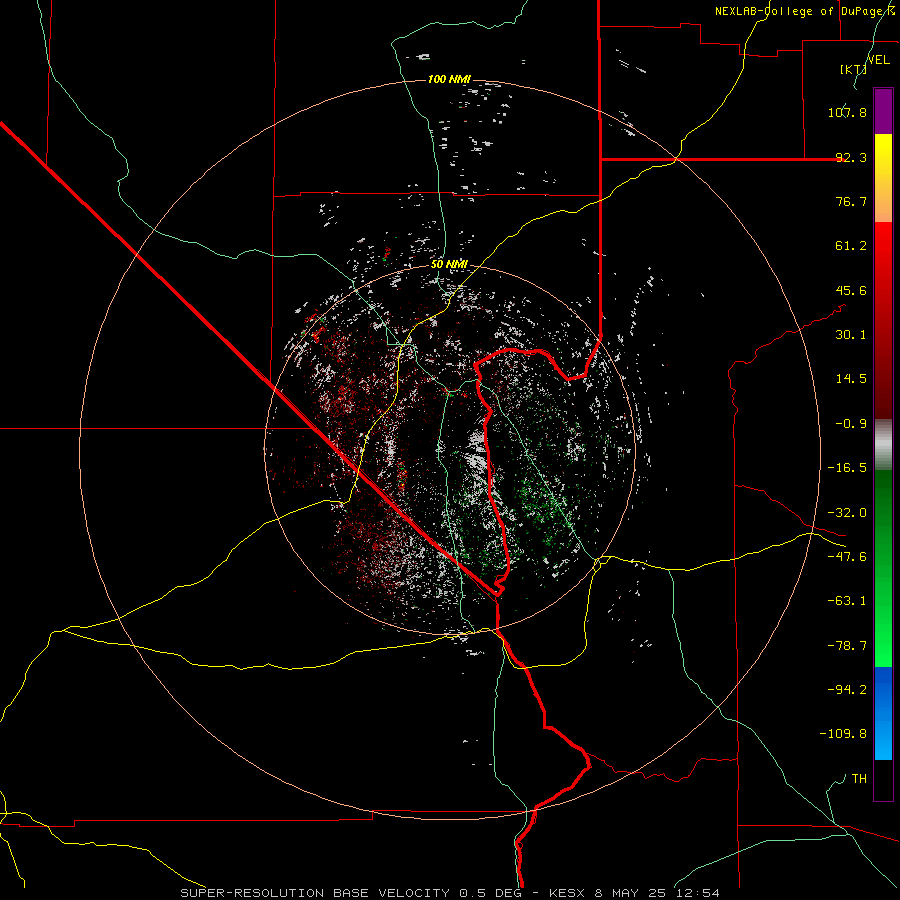Click the [KT] units label
900x900 pixels.
pos(853,69)
